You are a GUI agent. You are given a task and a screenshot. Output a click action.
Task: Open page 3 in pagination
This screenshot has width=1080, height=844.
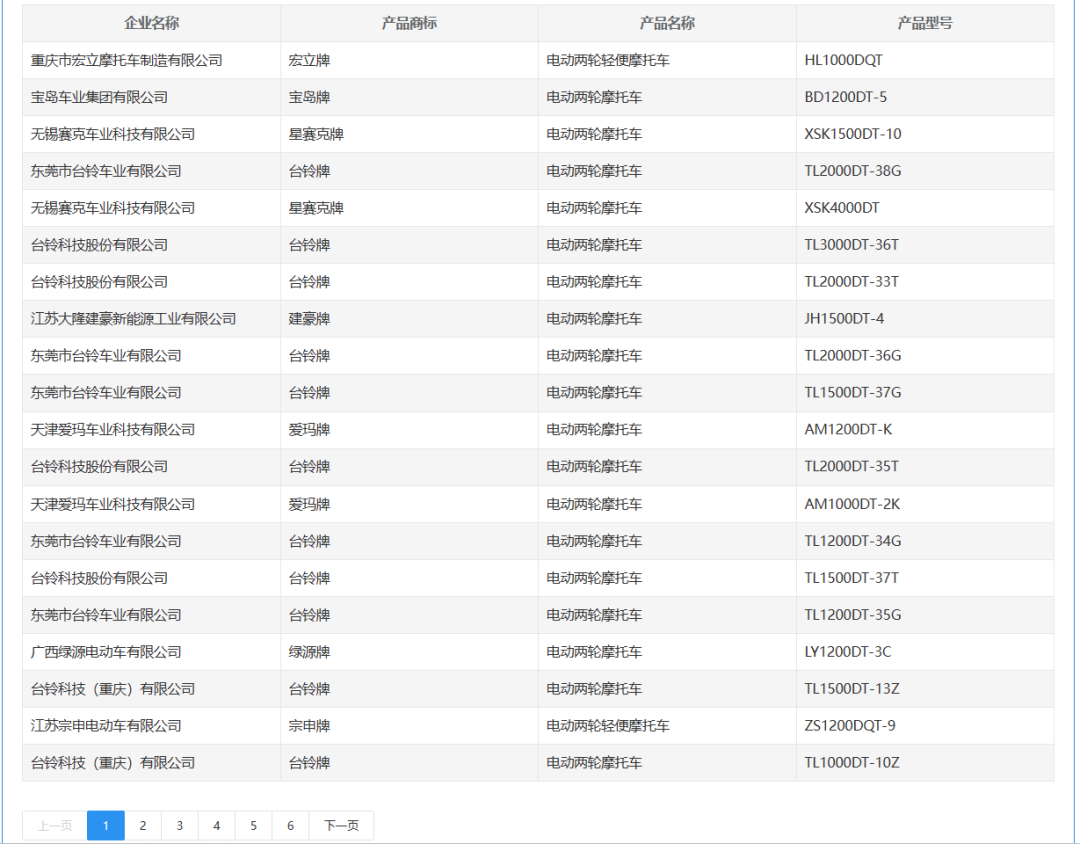click(180, 825)
